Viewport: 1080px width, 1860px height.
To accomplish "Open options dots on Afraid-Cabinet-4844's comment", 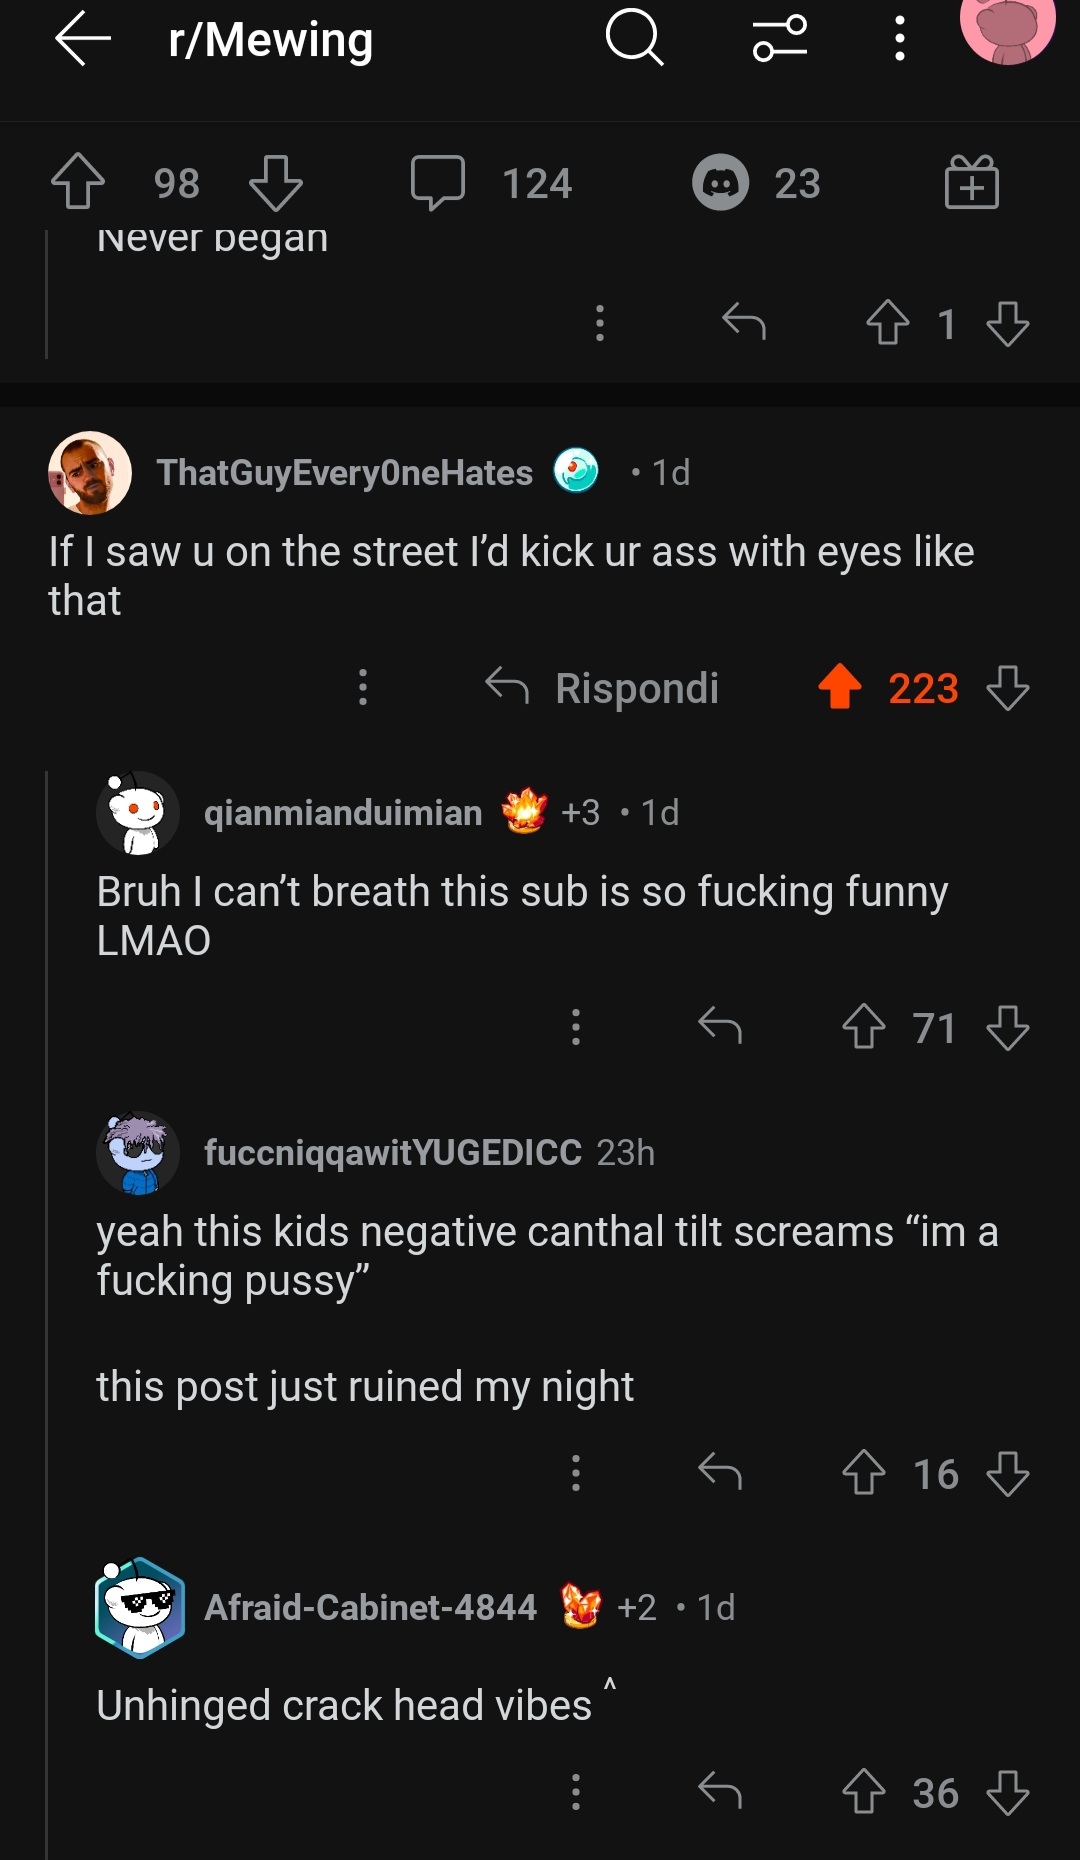I will point(575,1791).
